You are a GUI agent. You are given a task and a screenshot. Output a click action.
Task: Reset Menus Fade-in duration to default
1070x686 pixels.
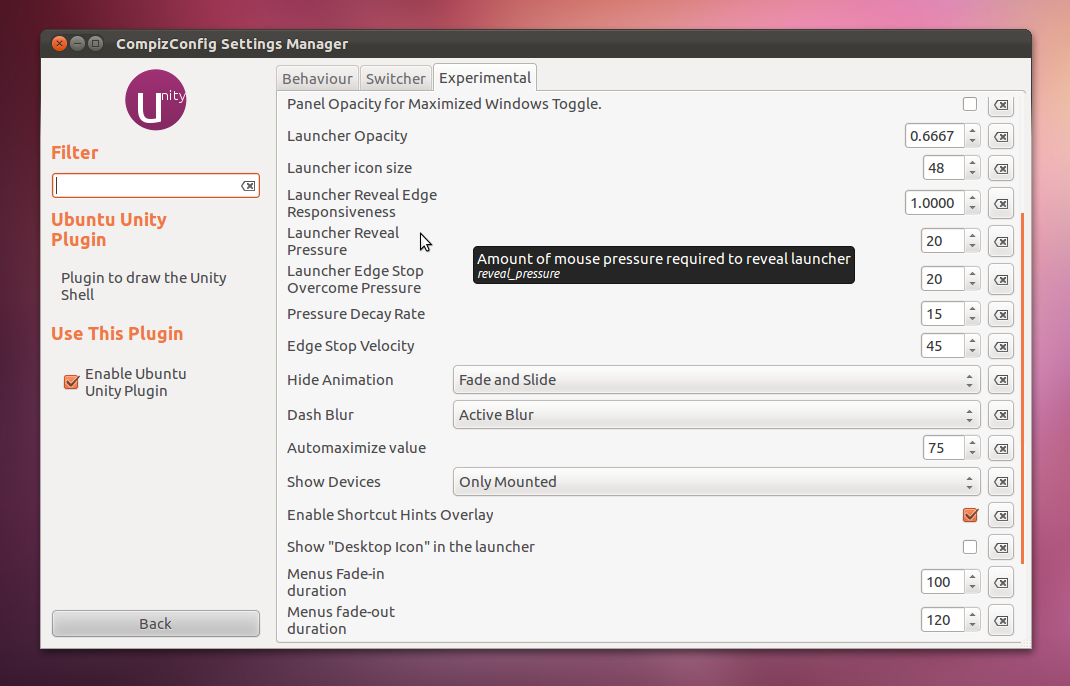point(1001,581)
